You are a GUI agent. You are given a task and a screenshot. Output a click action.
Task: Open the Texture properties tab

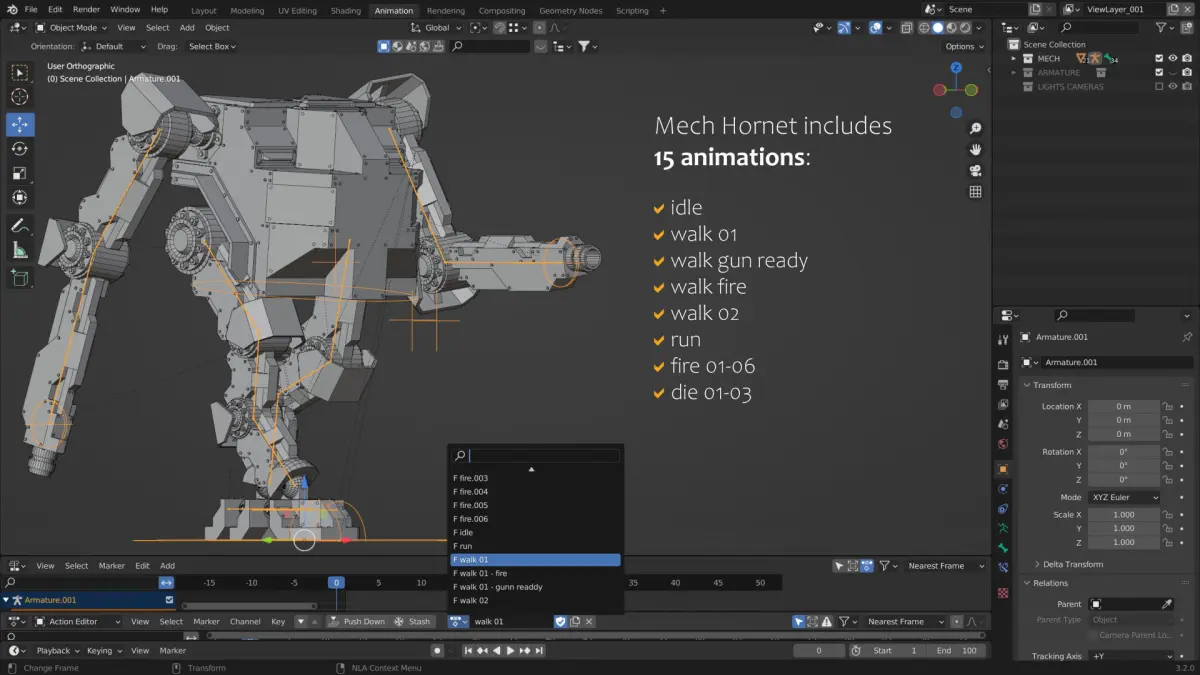(1003, 593)
